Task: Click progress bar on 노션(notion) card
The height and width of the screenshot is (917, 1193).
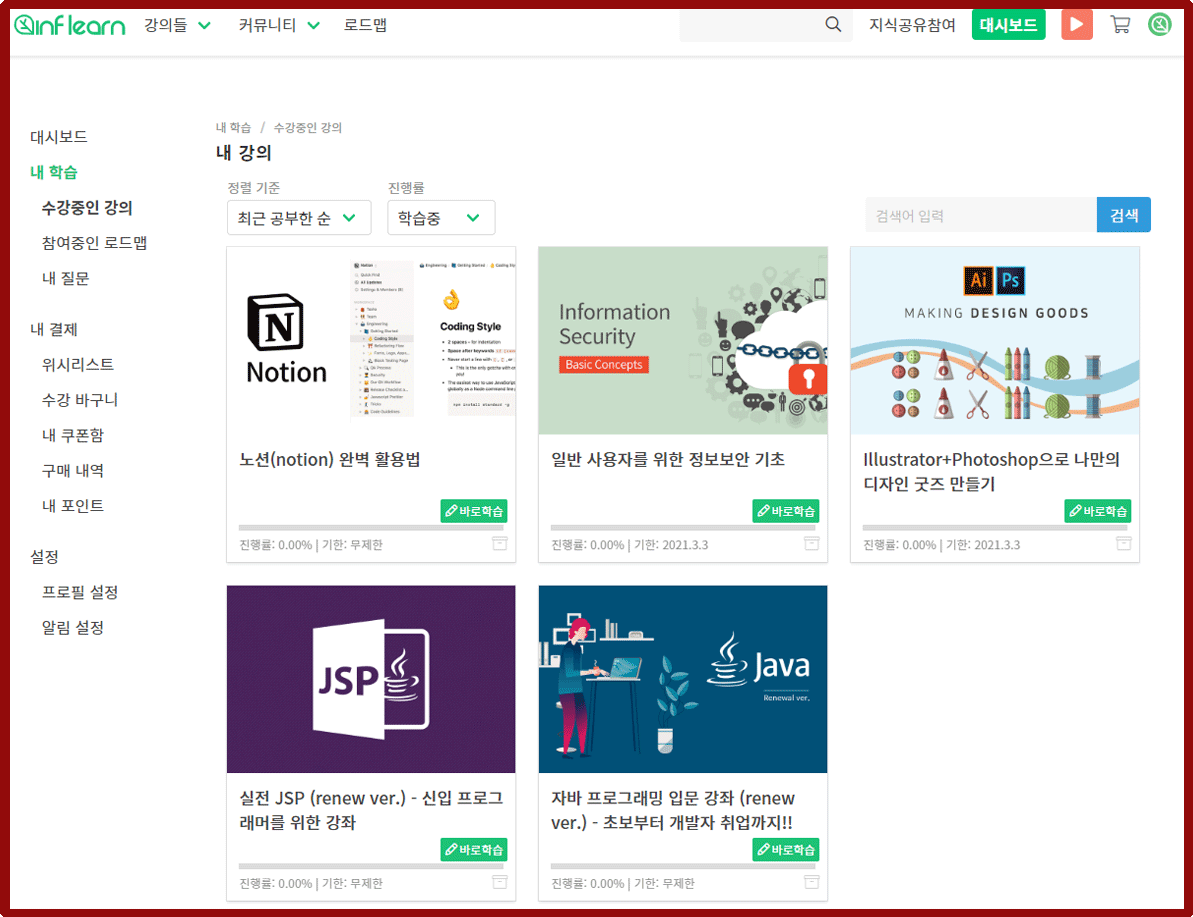Action: pos(371,527)
